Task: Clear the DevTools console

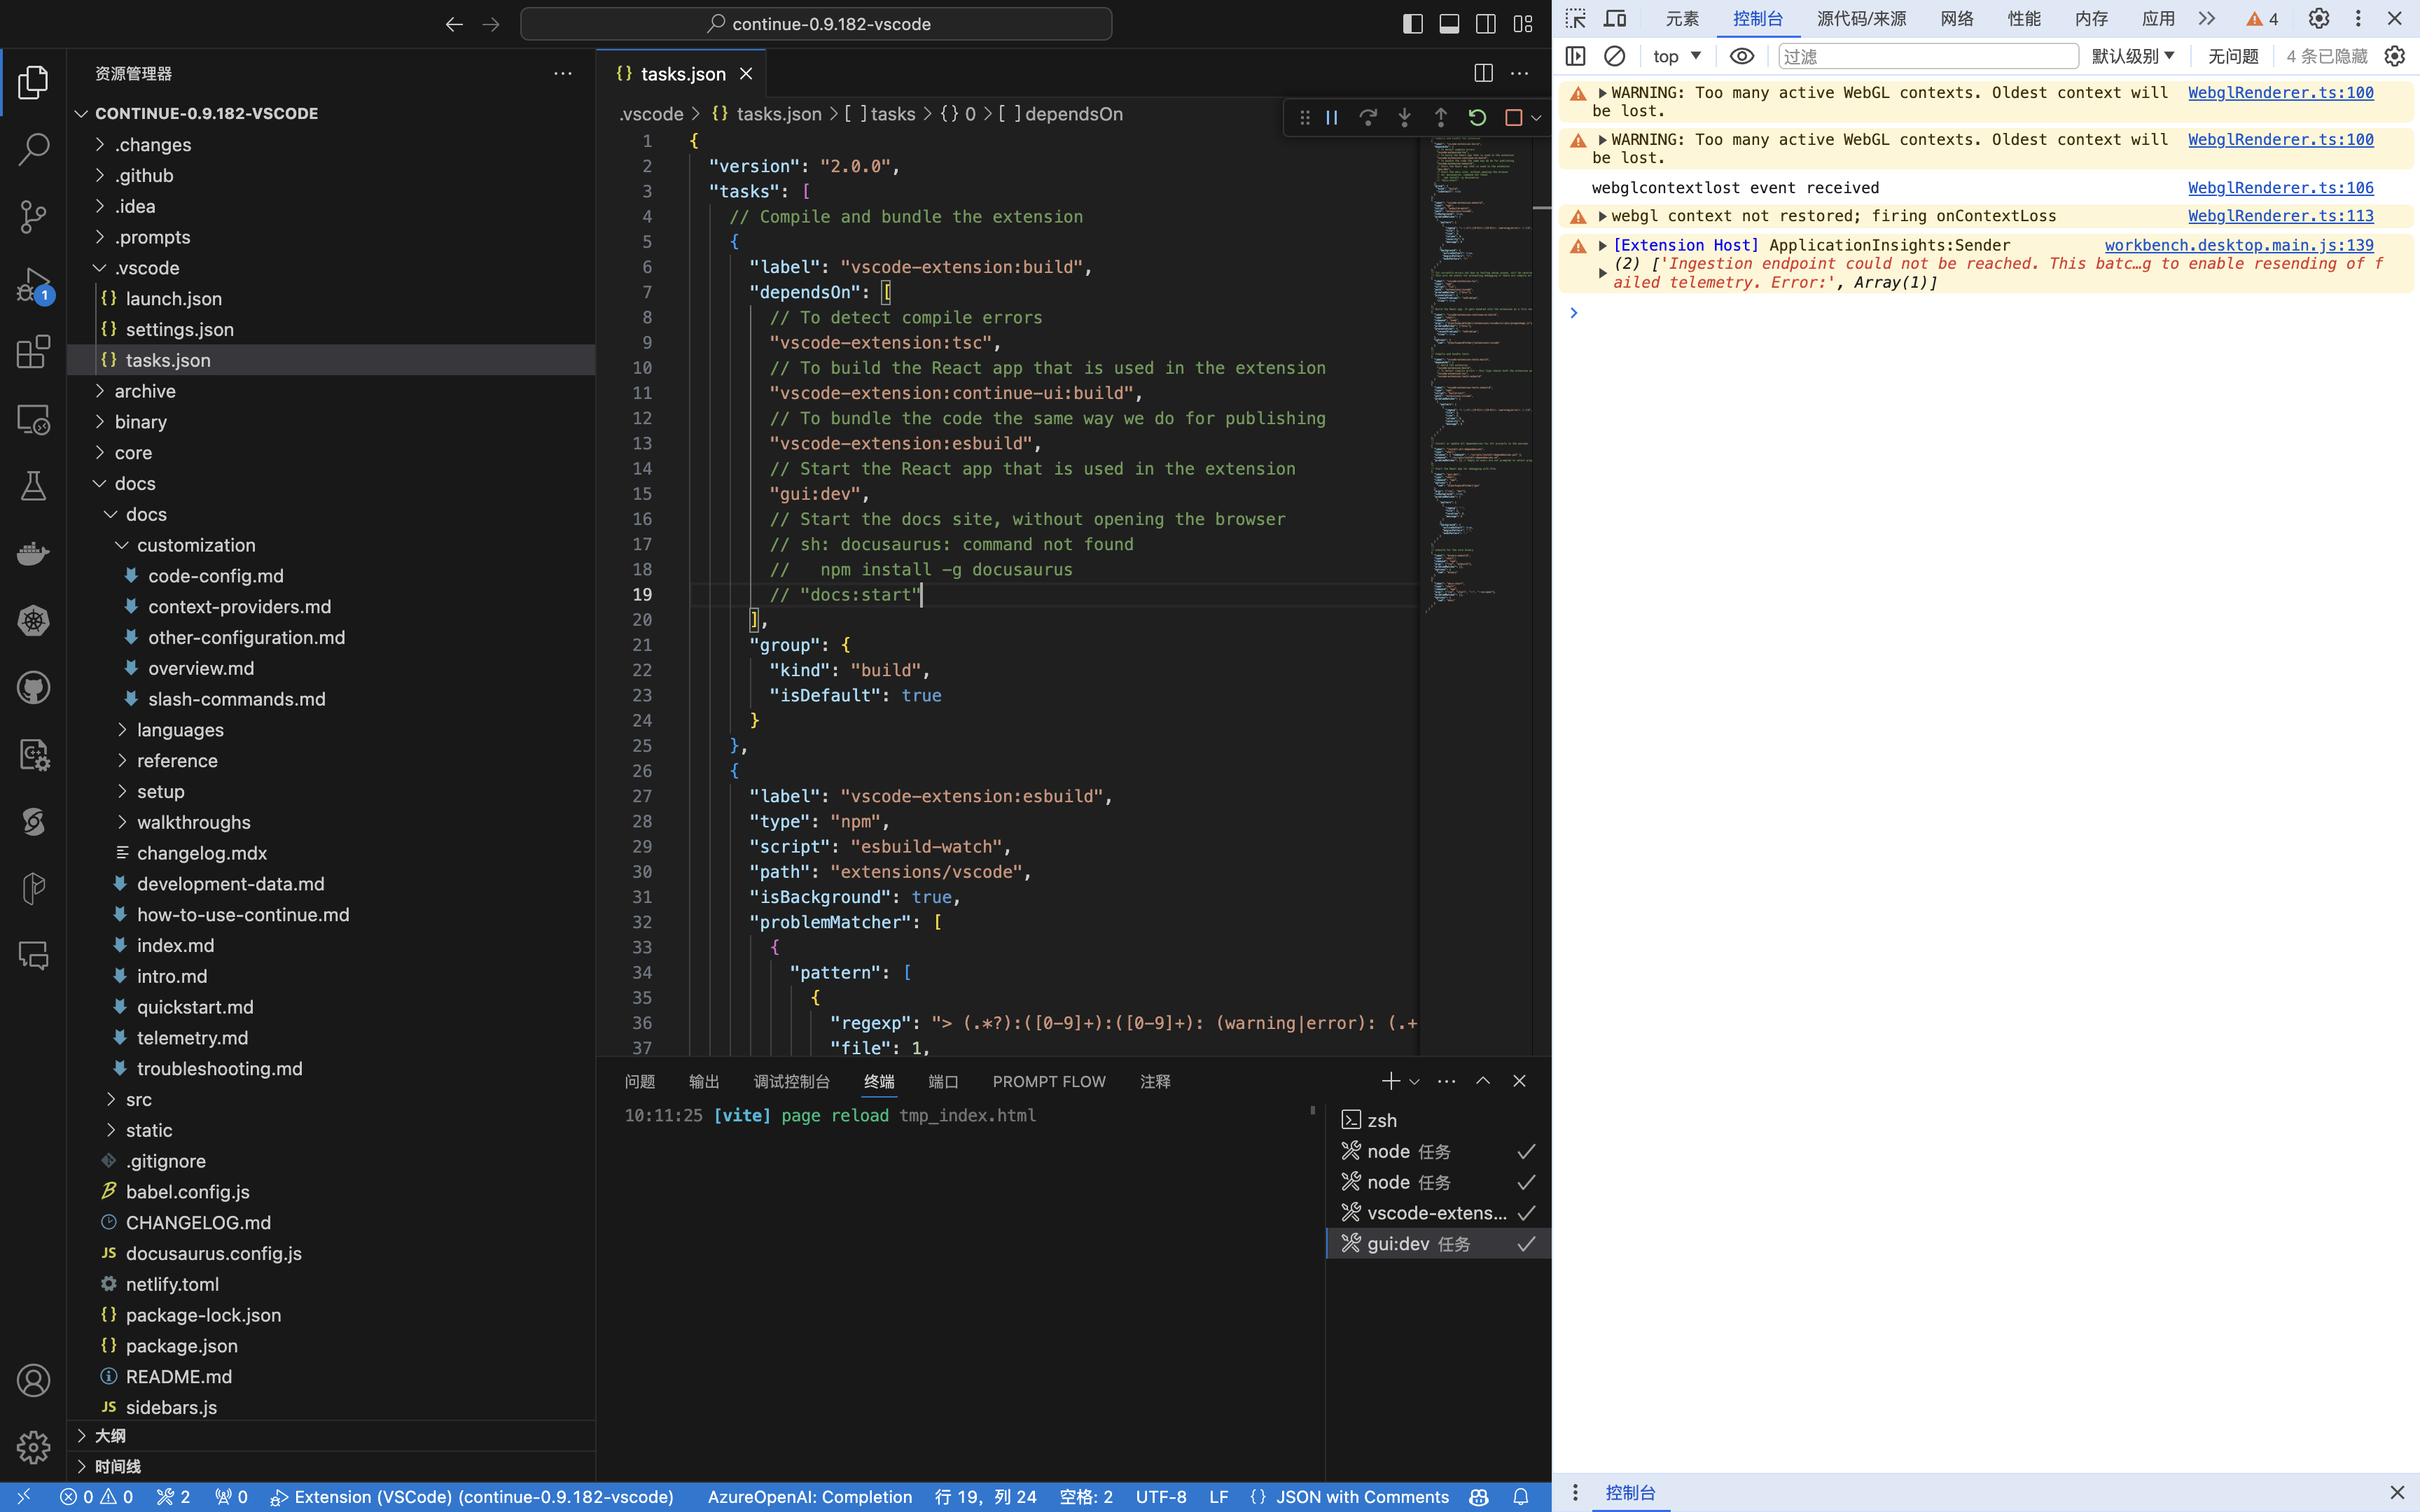Action: 1614,56
